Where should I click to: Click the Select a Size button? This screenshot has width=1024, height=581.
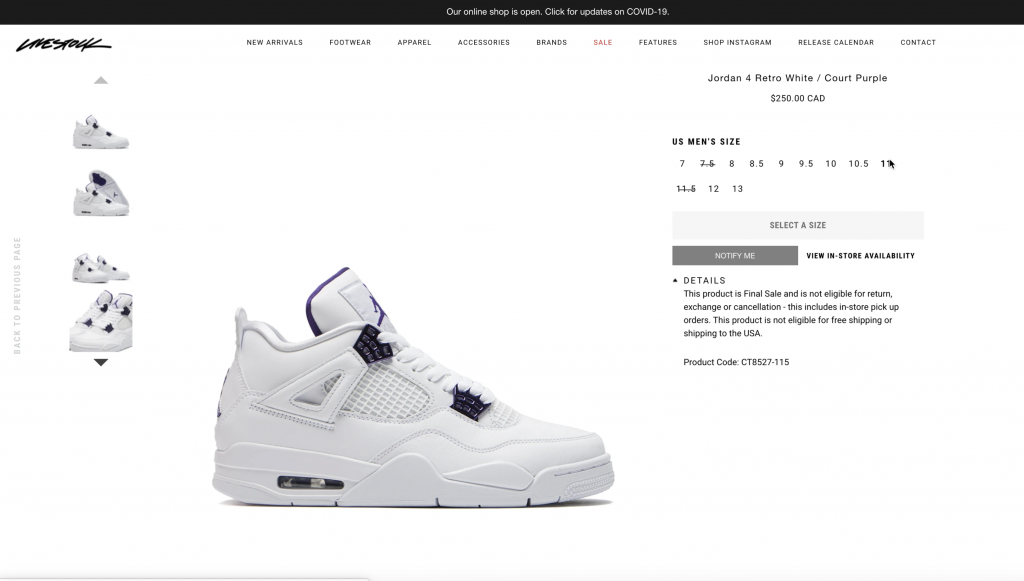click(797, 225)
